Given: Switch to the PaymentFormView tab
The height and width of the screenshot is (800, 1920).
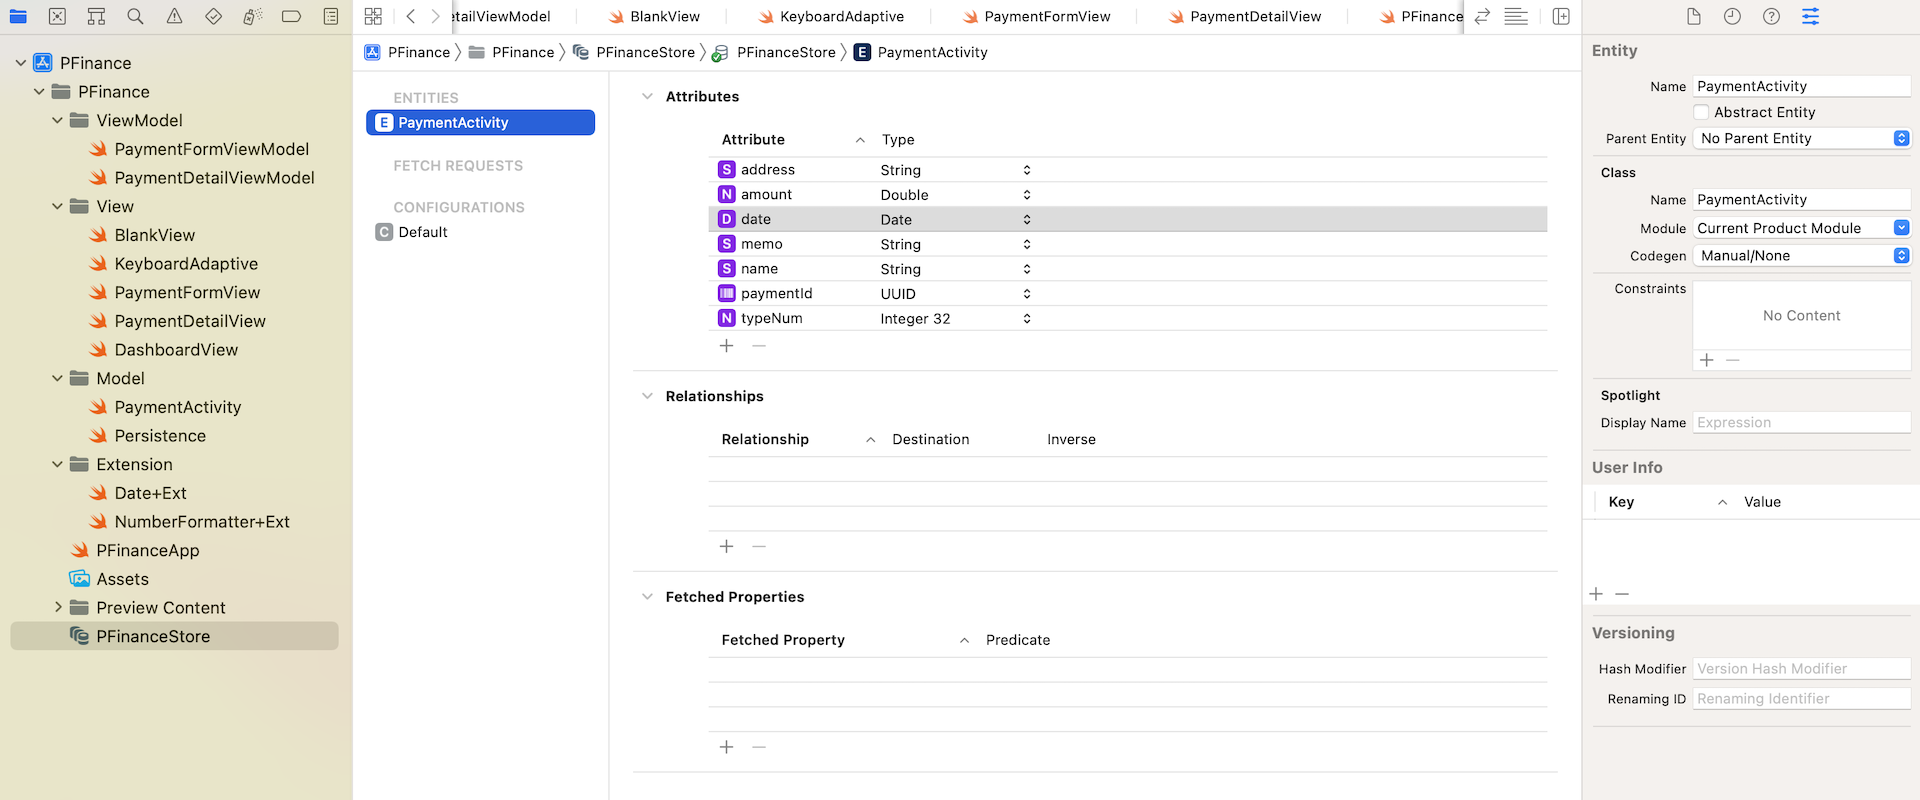Looking at the screenshot, I should pyautogui.click(x=1037, y=16).
